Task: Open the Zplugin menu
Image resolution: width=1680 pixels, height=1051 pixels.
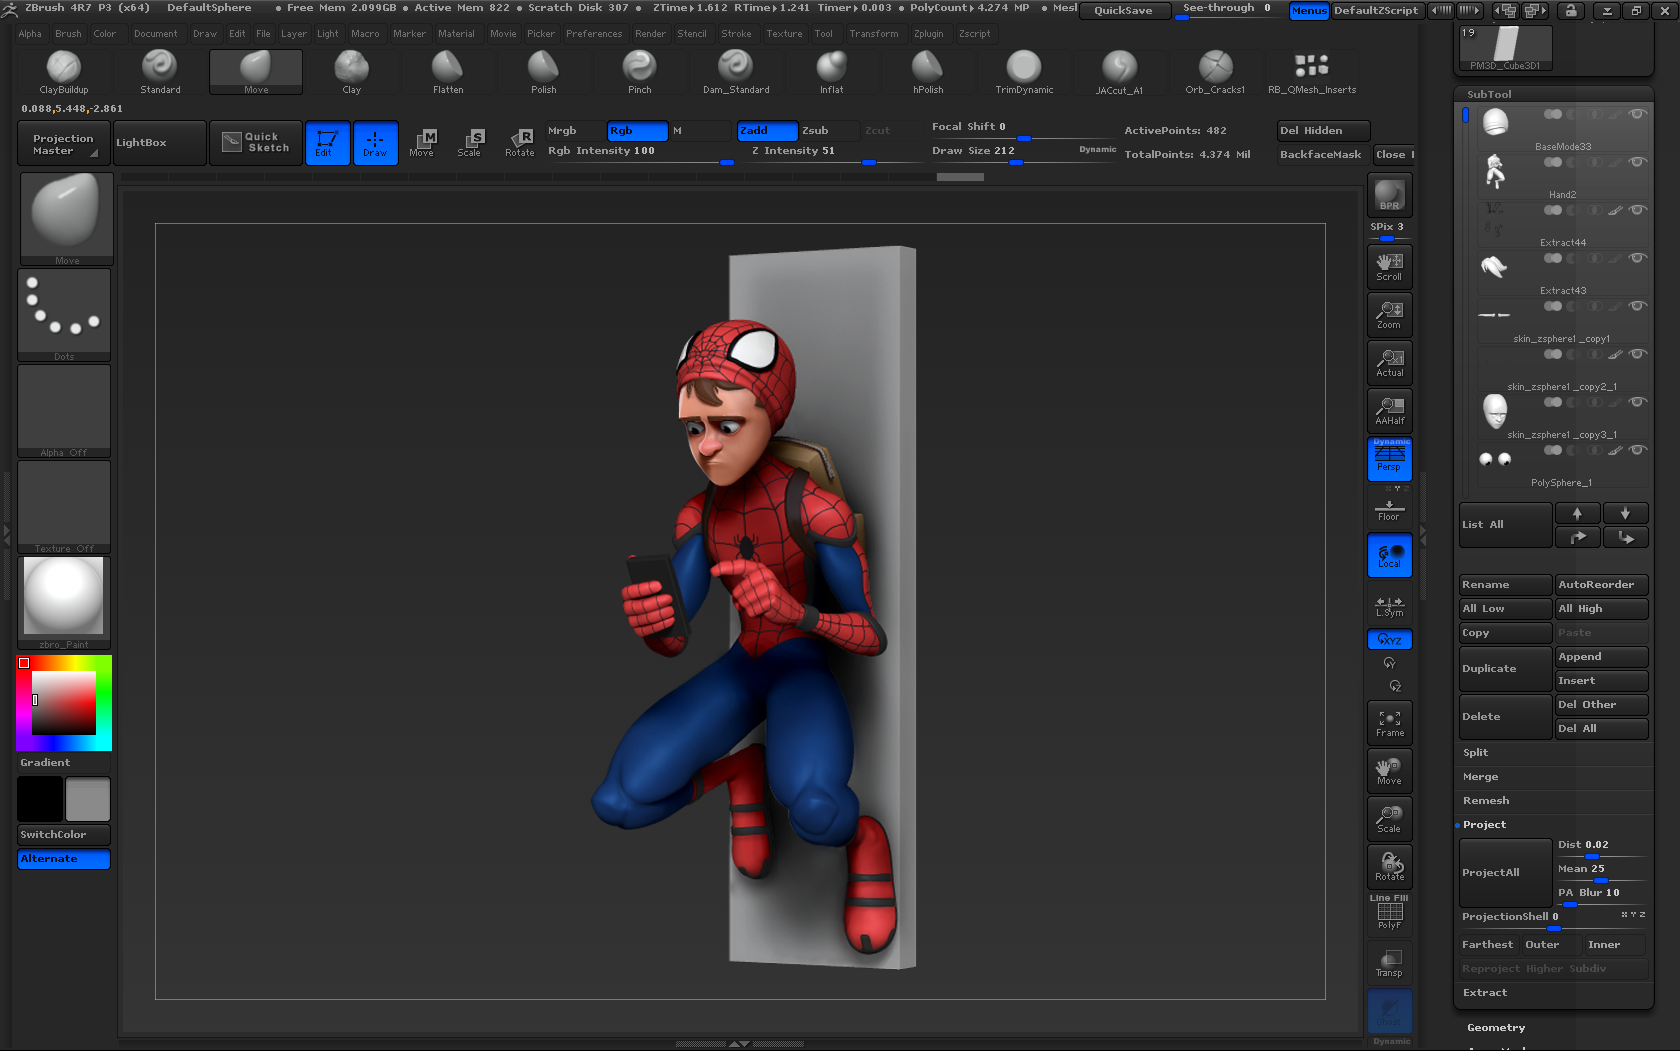Action: tap(928, 34)
